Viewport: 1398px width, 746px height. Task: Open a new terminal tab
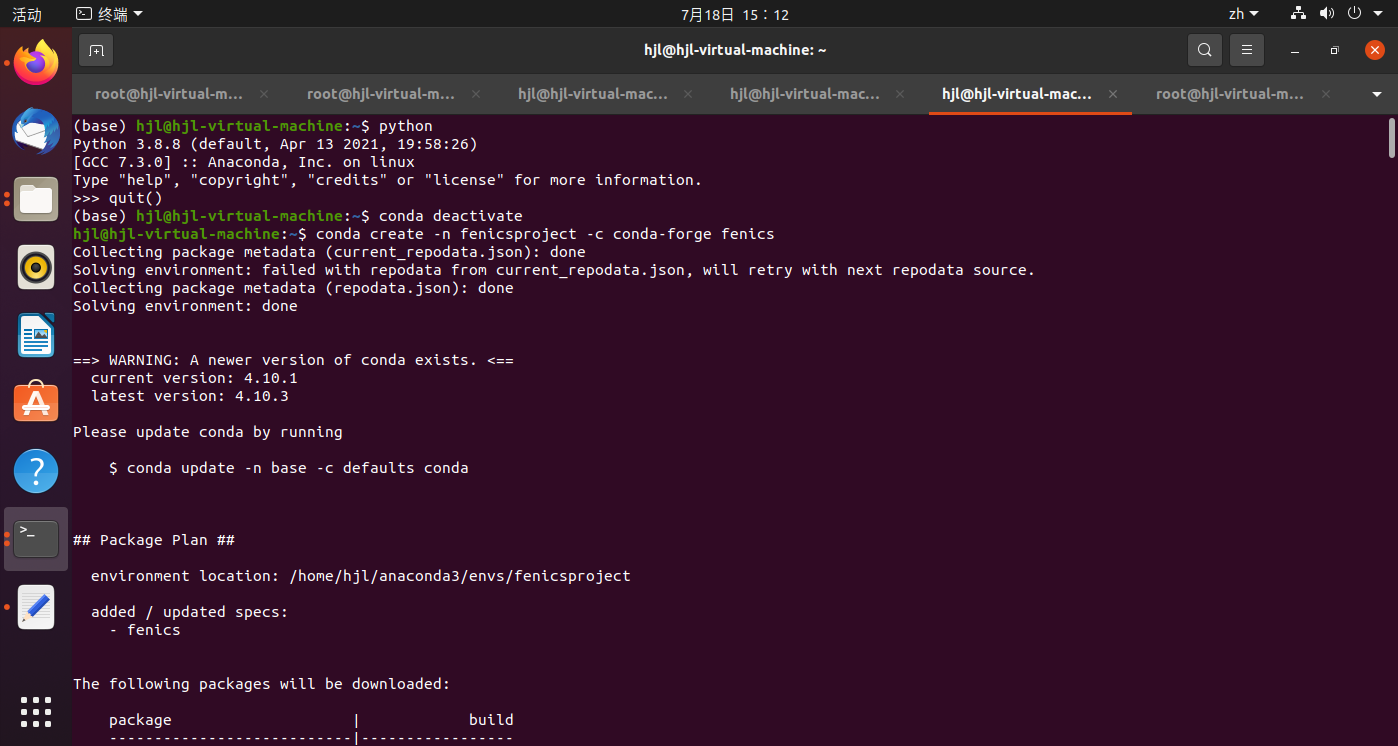tap(95, 49)
